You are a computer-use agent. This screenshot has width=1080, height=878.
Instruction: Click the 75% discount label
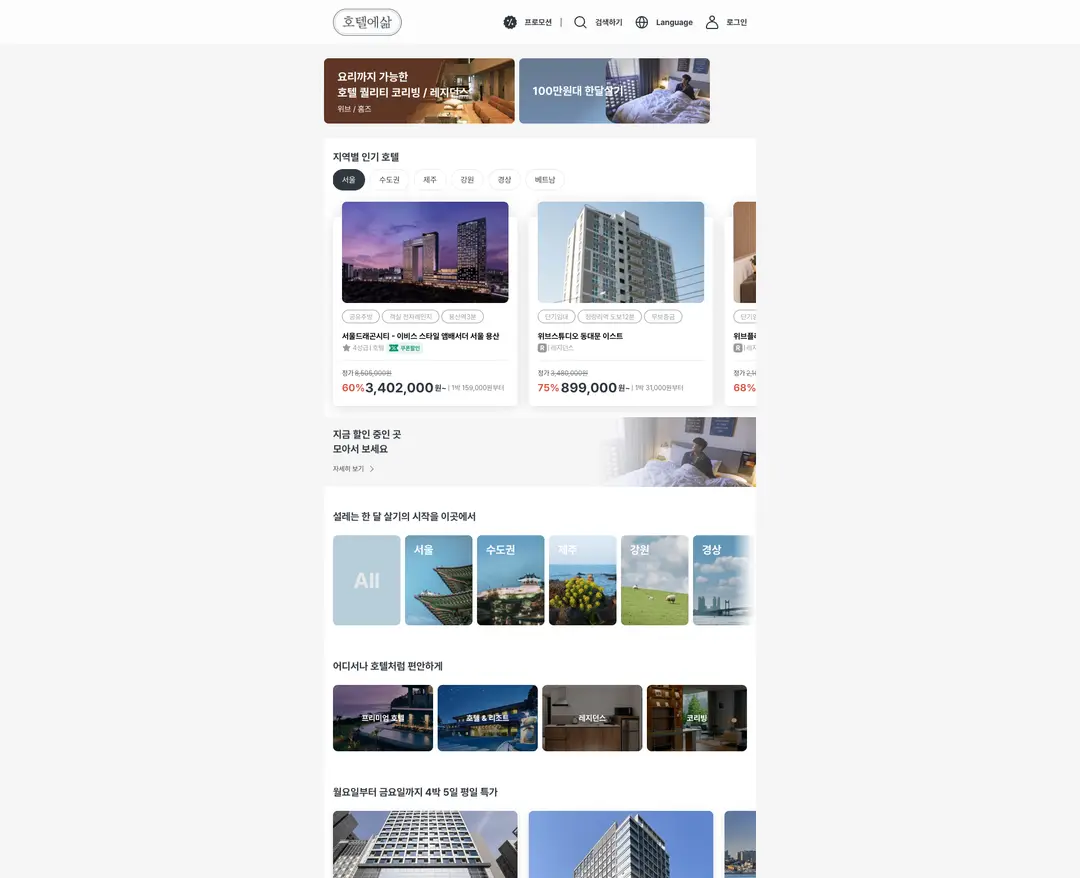[548, 388]
